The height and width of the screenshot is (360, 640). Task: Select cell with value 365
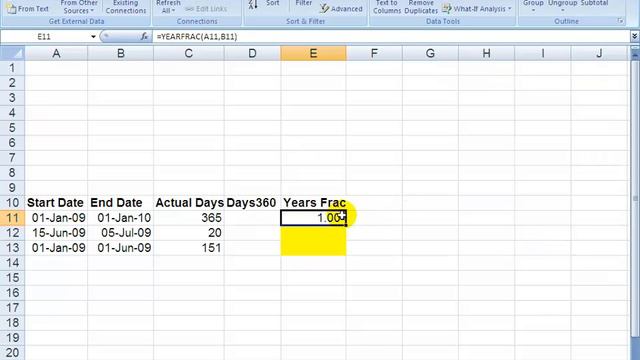189,218
